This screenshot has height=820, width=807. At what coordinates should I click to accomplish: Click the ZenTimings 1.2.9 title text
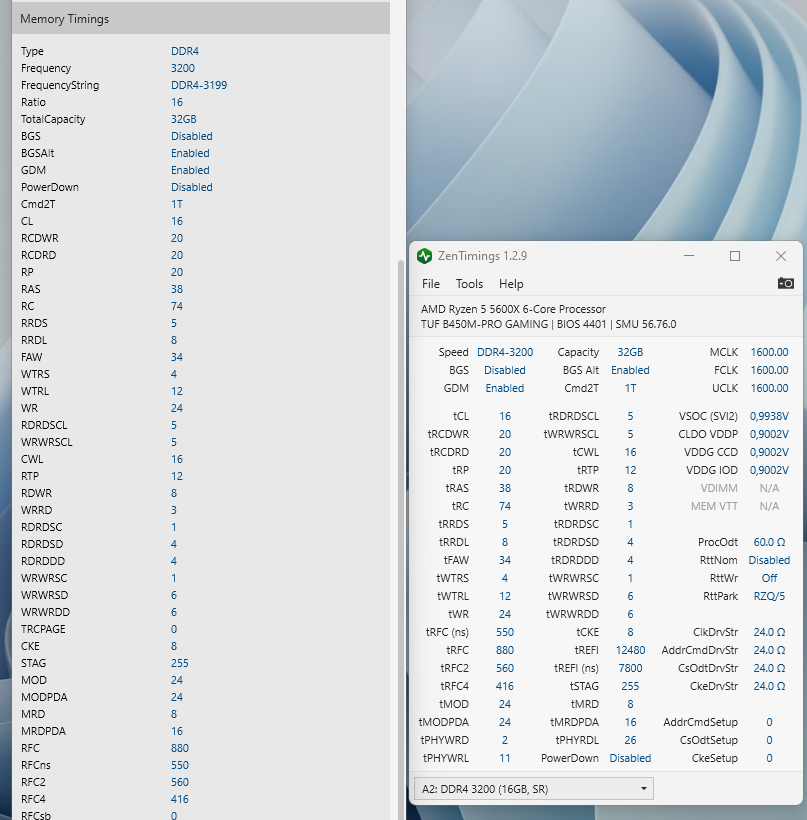[x=482, y=256]
